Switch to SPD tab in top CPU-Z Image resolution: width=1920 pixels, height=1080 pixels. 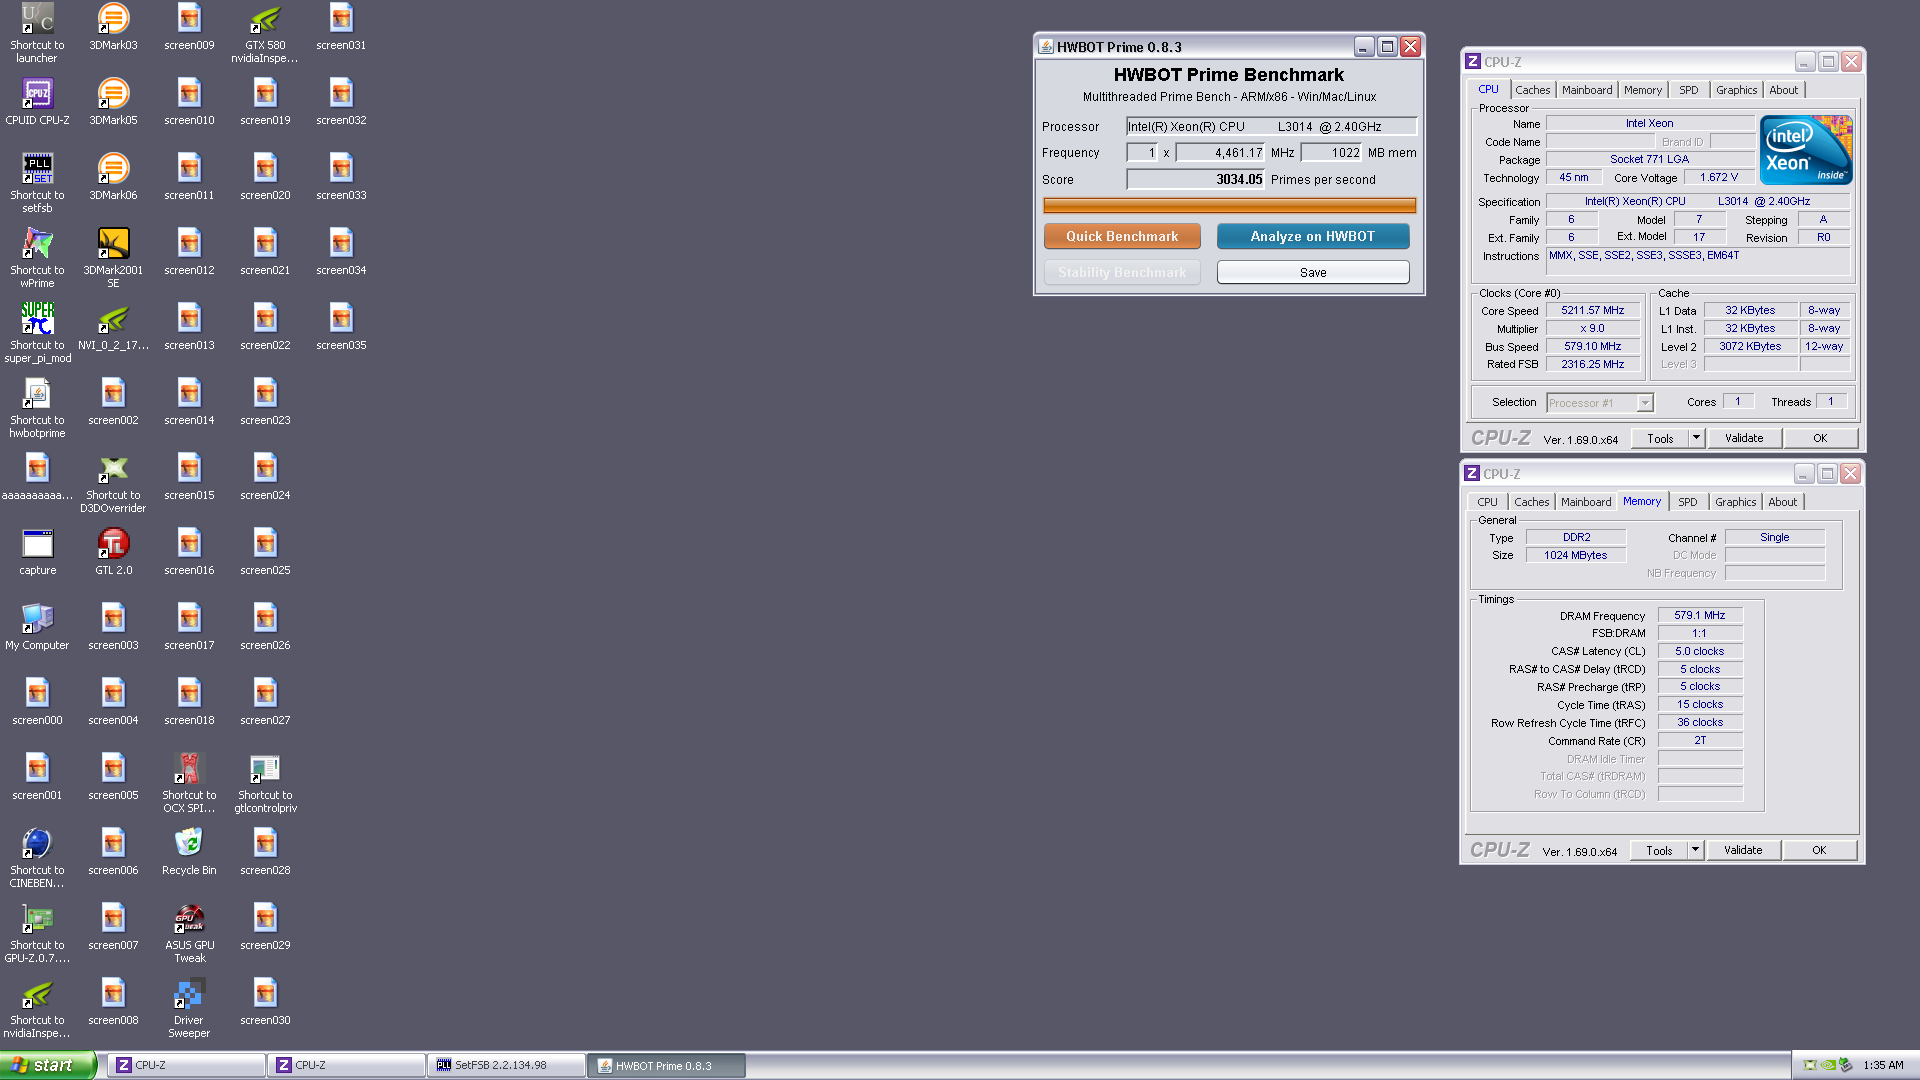click(x=1688, y=90)
